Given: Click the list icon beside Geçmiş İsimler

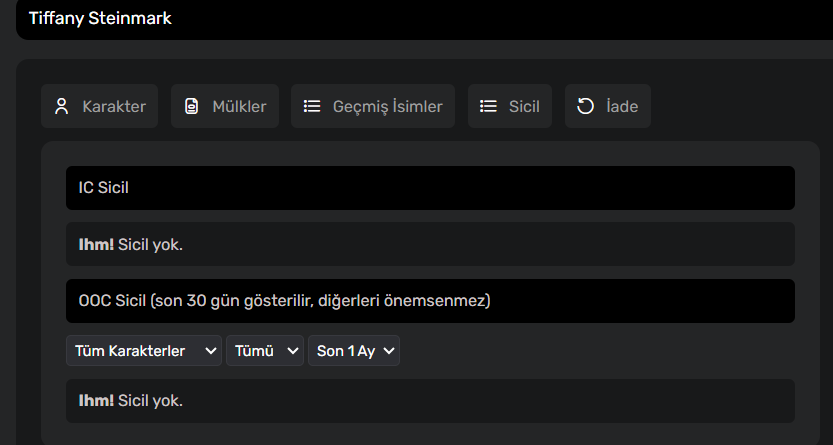Looking at the screenshot, I should [x=312, y=106].
